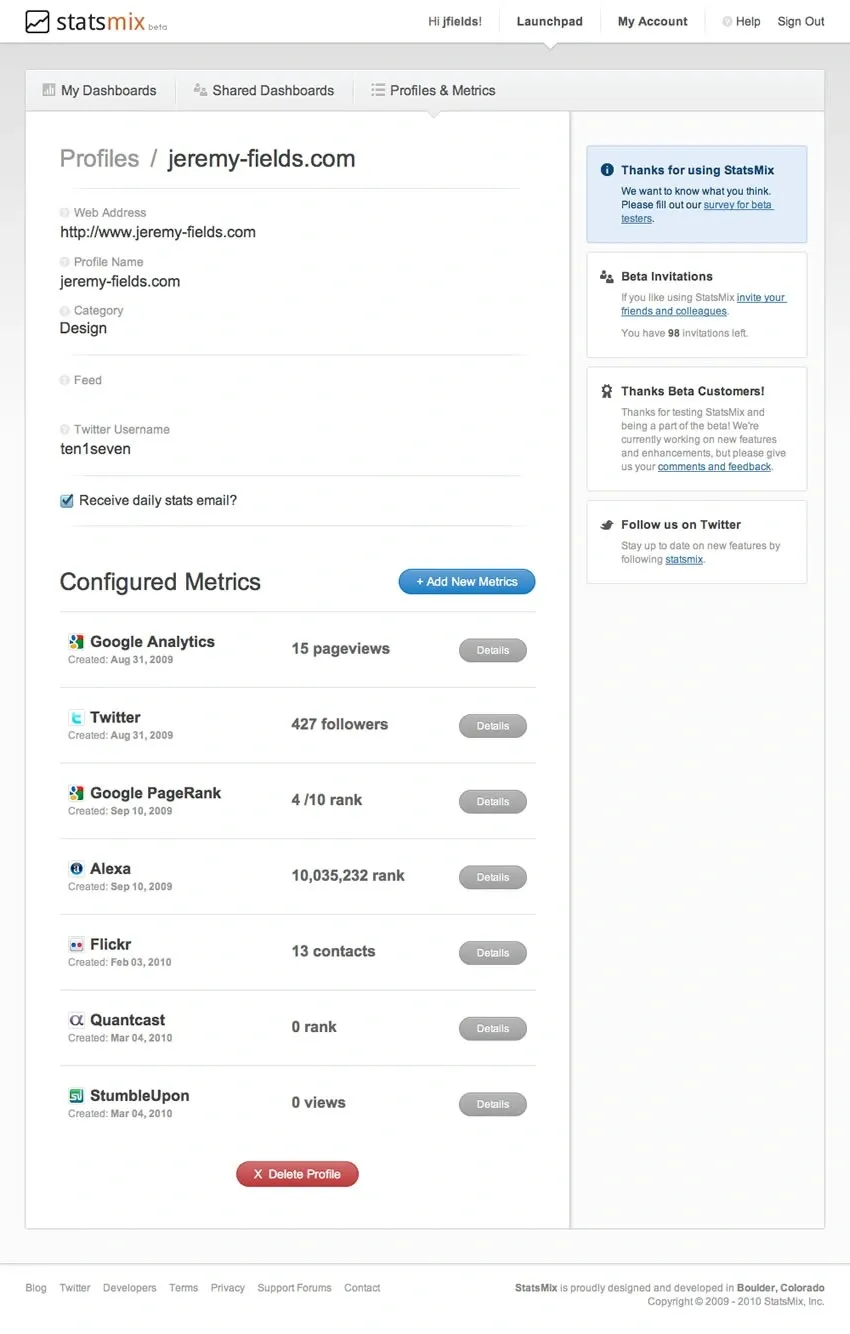Click Sign Out in the header
Viewport: 850px width, 1334px height.
pyautogui.click(x=801, y=21)
